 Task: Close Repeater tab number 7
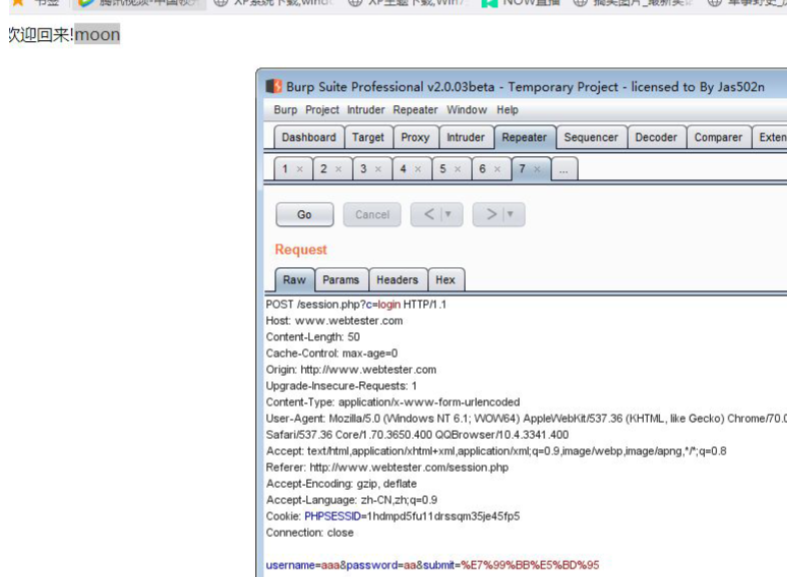537,170
